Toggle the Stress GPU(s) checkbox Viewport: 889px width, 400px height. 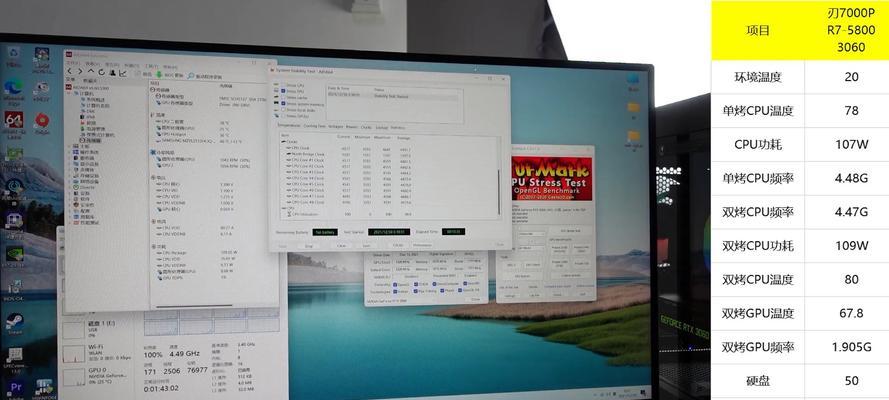(283, 116)
